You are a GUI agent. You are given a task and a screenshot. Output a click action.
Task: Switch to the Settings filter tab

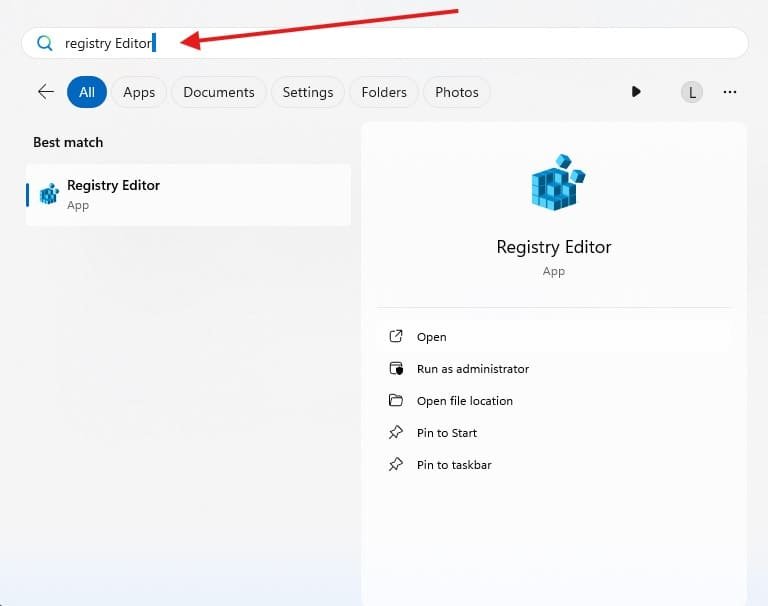pos(308,92)
